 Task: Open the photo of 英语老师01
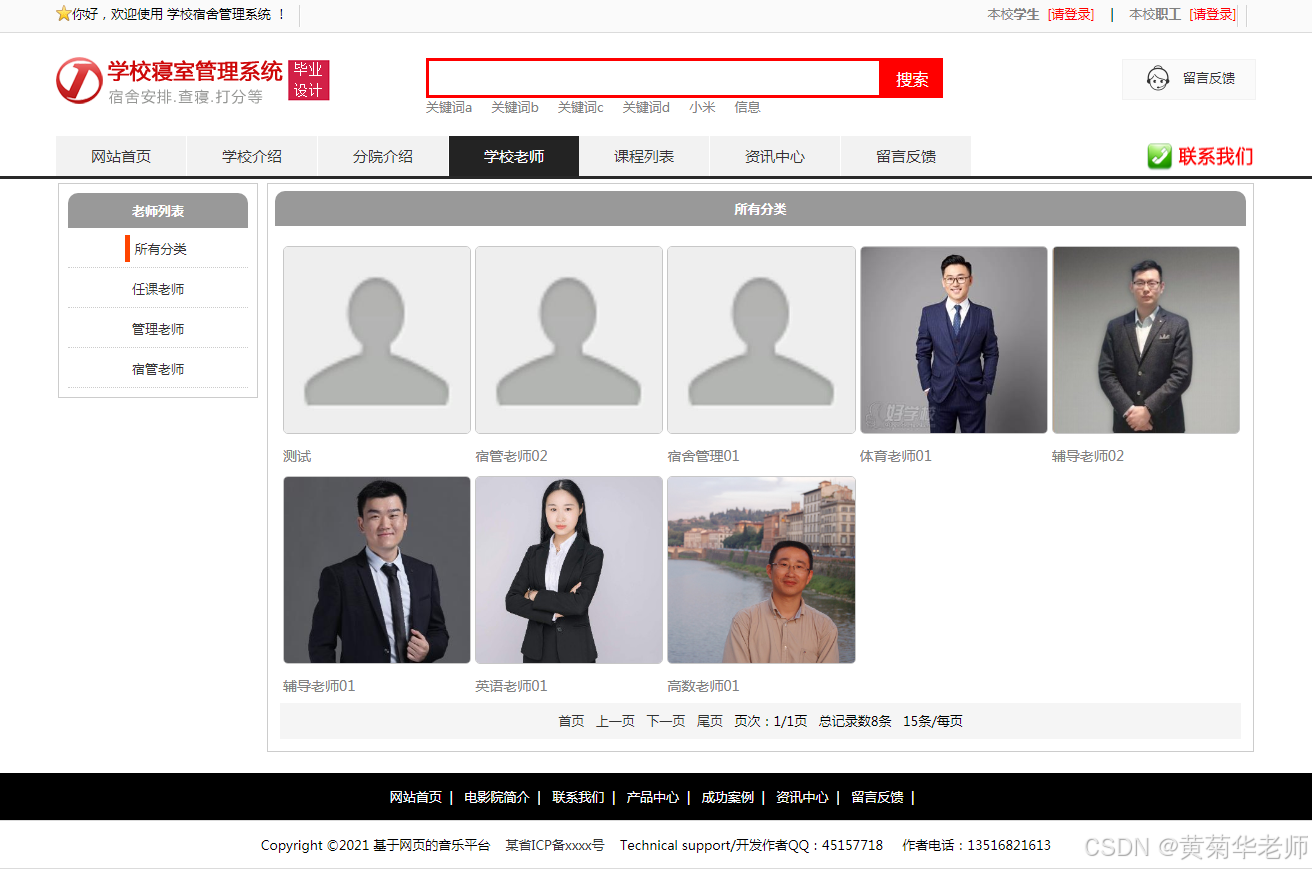(568, 570)
